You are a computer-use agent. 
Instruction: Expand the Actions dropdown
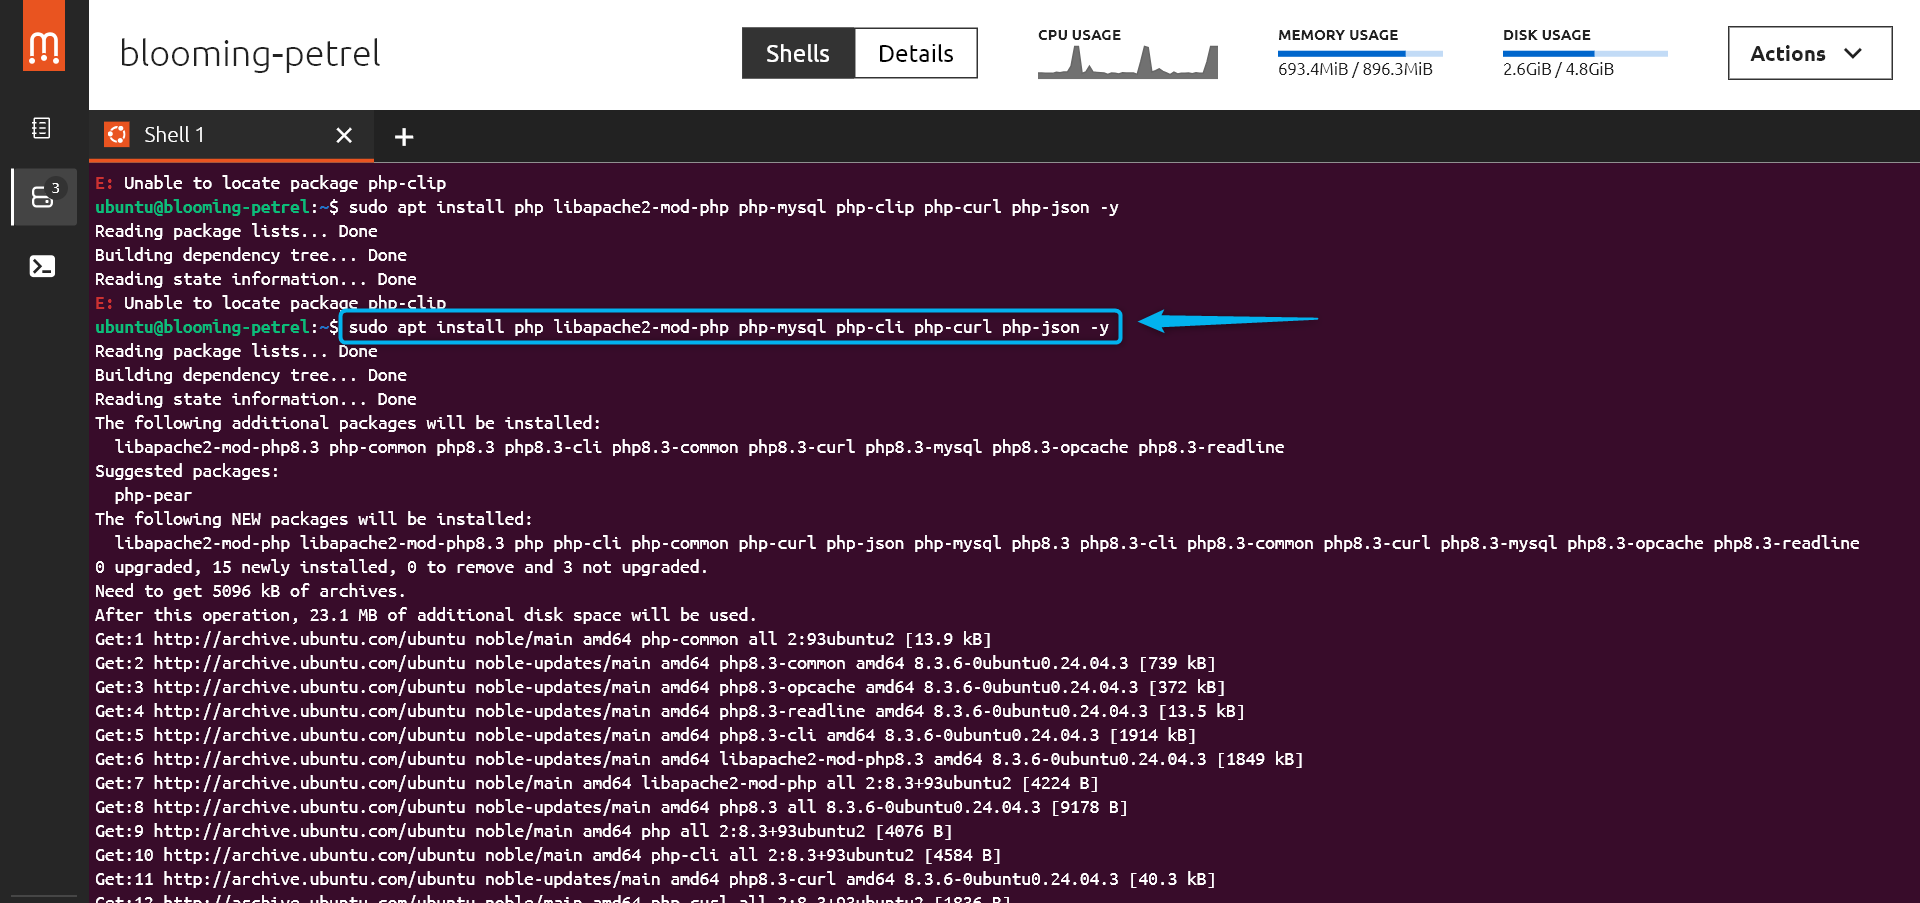click(1810, 53)
